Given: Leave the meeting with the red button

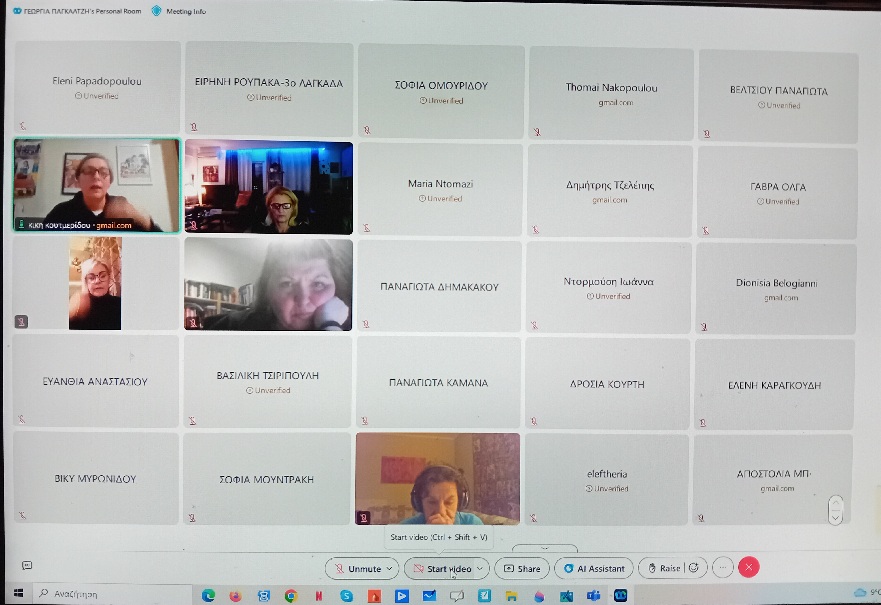Looking at the screenshot, I should [748, 567].
